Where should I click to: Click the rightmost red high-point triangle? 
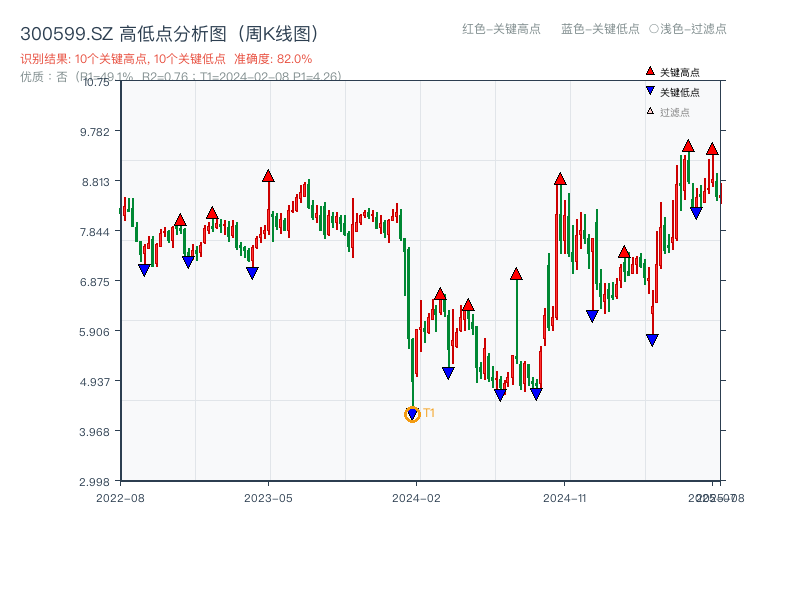712,149
